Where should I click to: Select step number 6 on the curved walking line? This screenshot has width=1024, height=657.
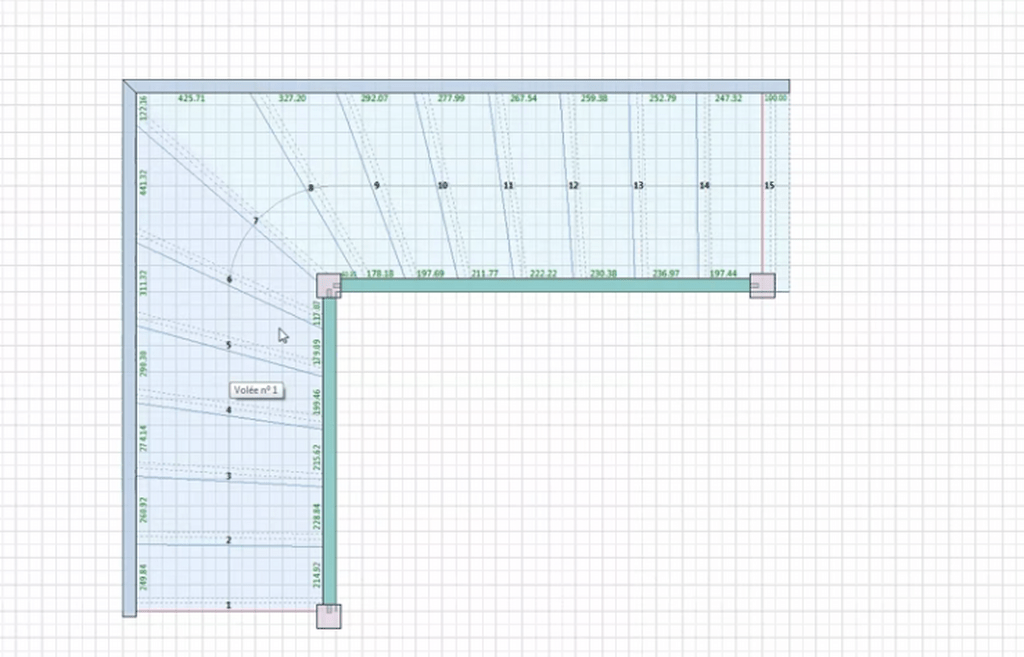229,280
